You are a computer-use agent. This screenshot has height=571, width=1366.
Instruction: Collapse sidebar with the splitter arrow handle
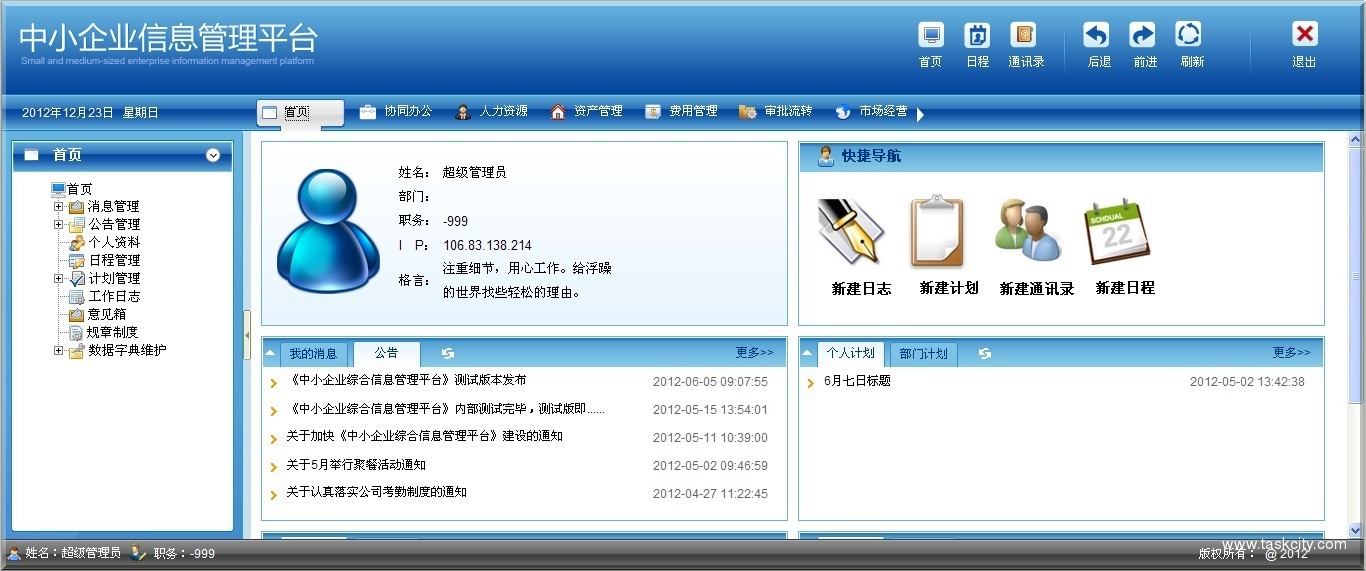click(247, 335)
